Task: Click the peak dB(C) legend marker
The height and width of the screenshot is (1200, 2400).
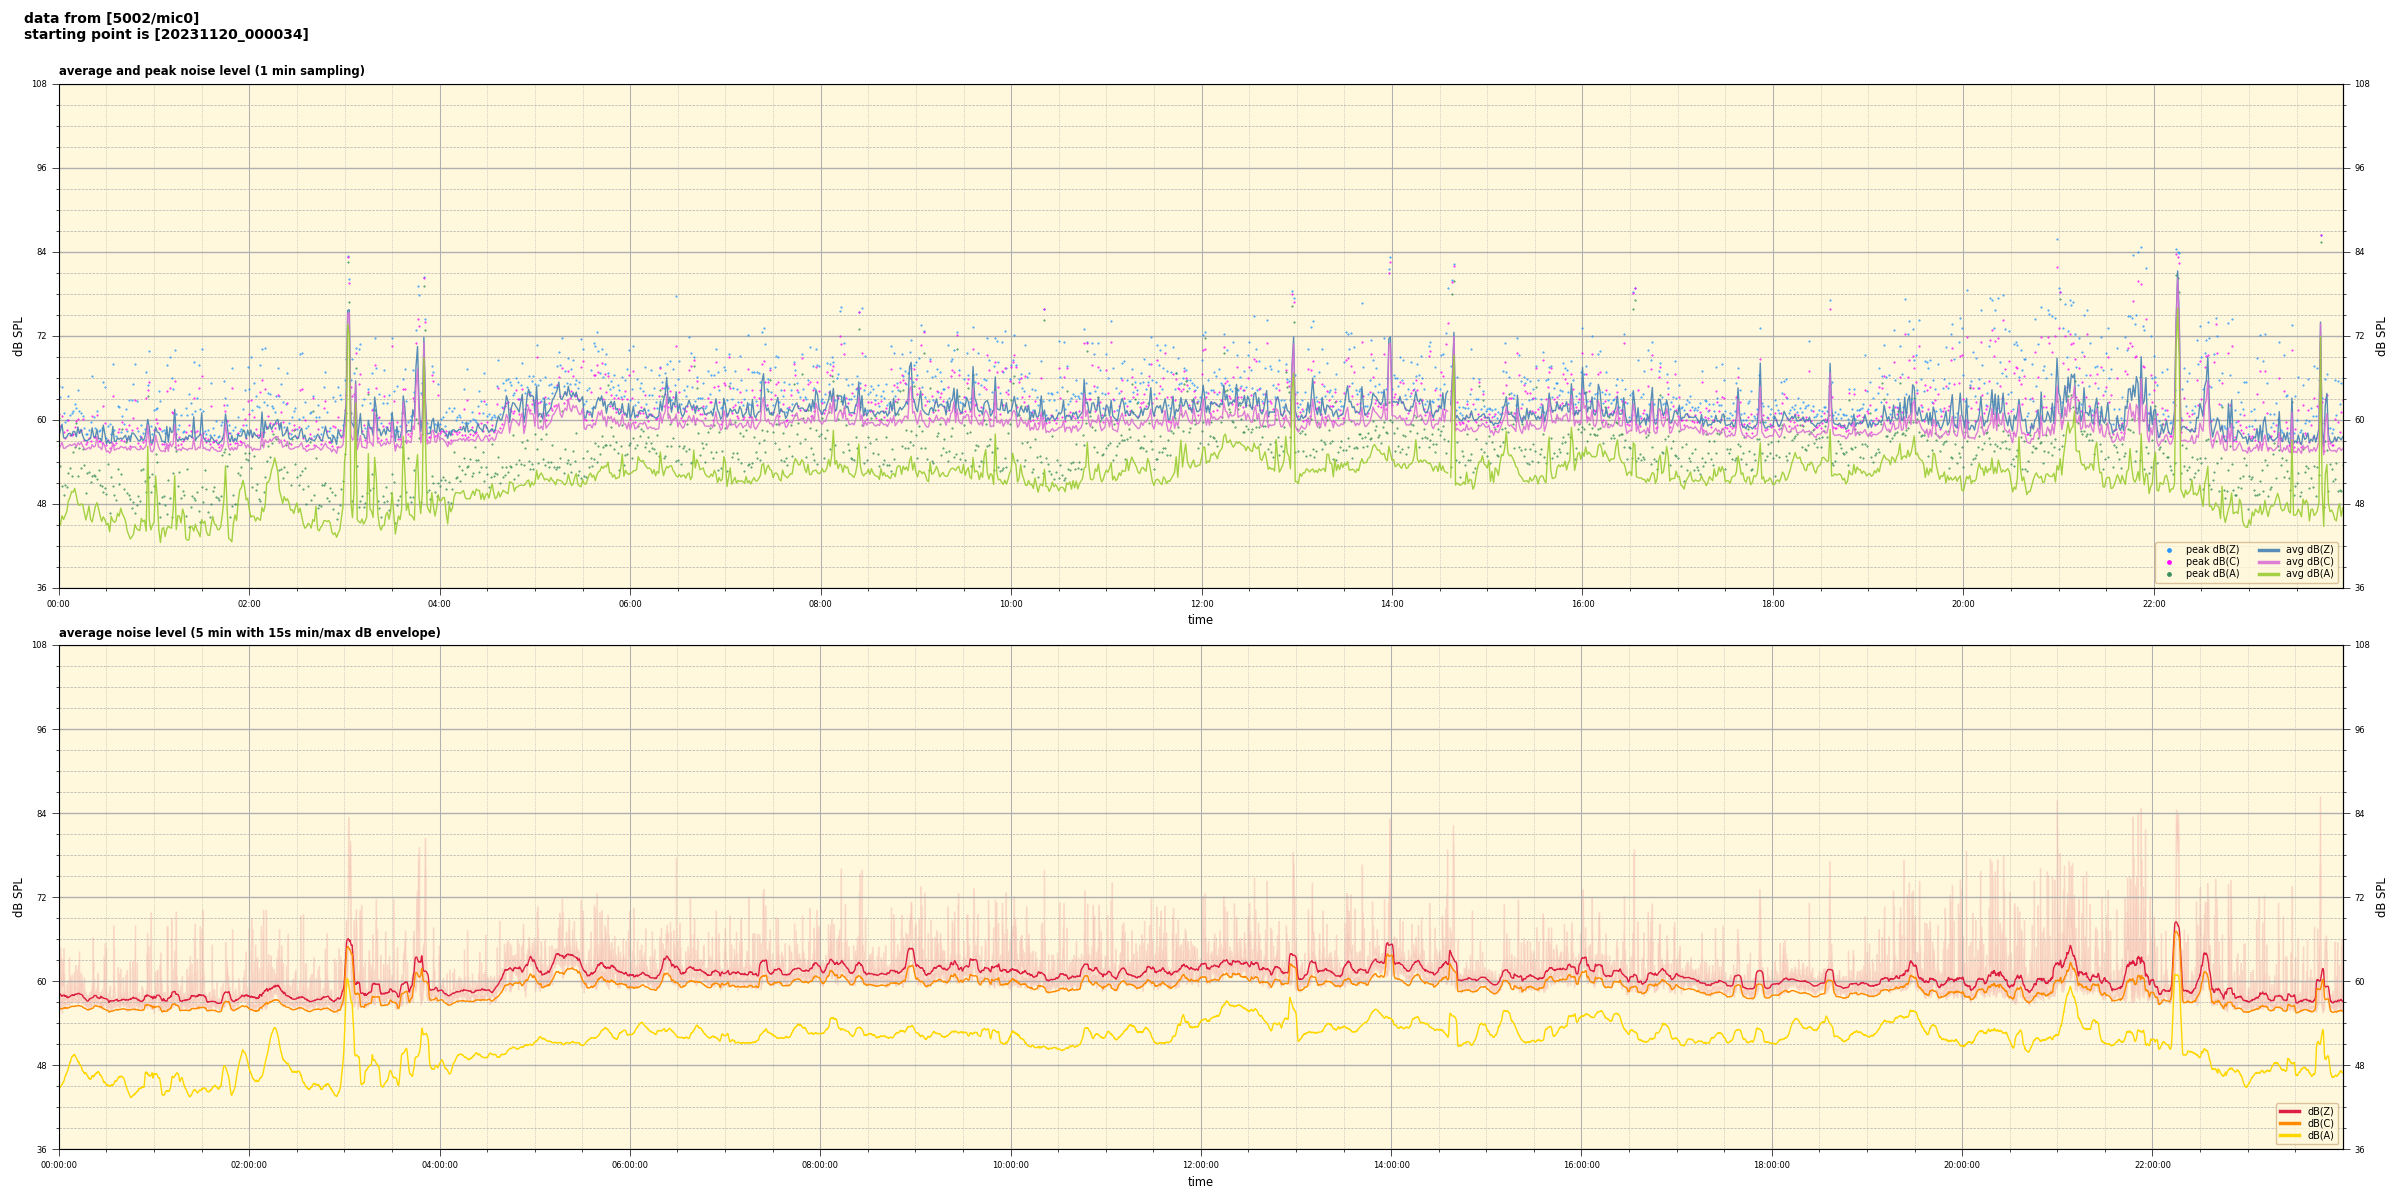Action: point(2169,562)
